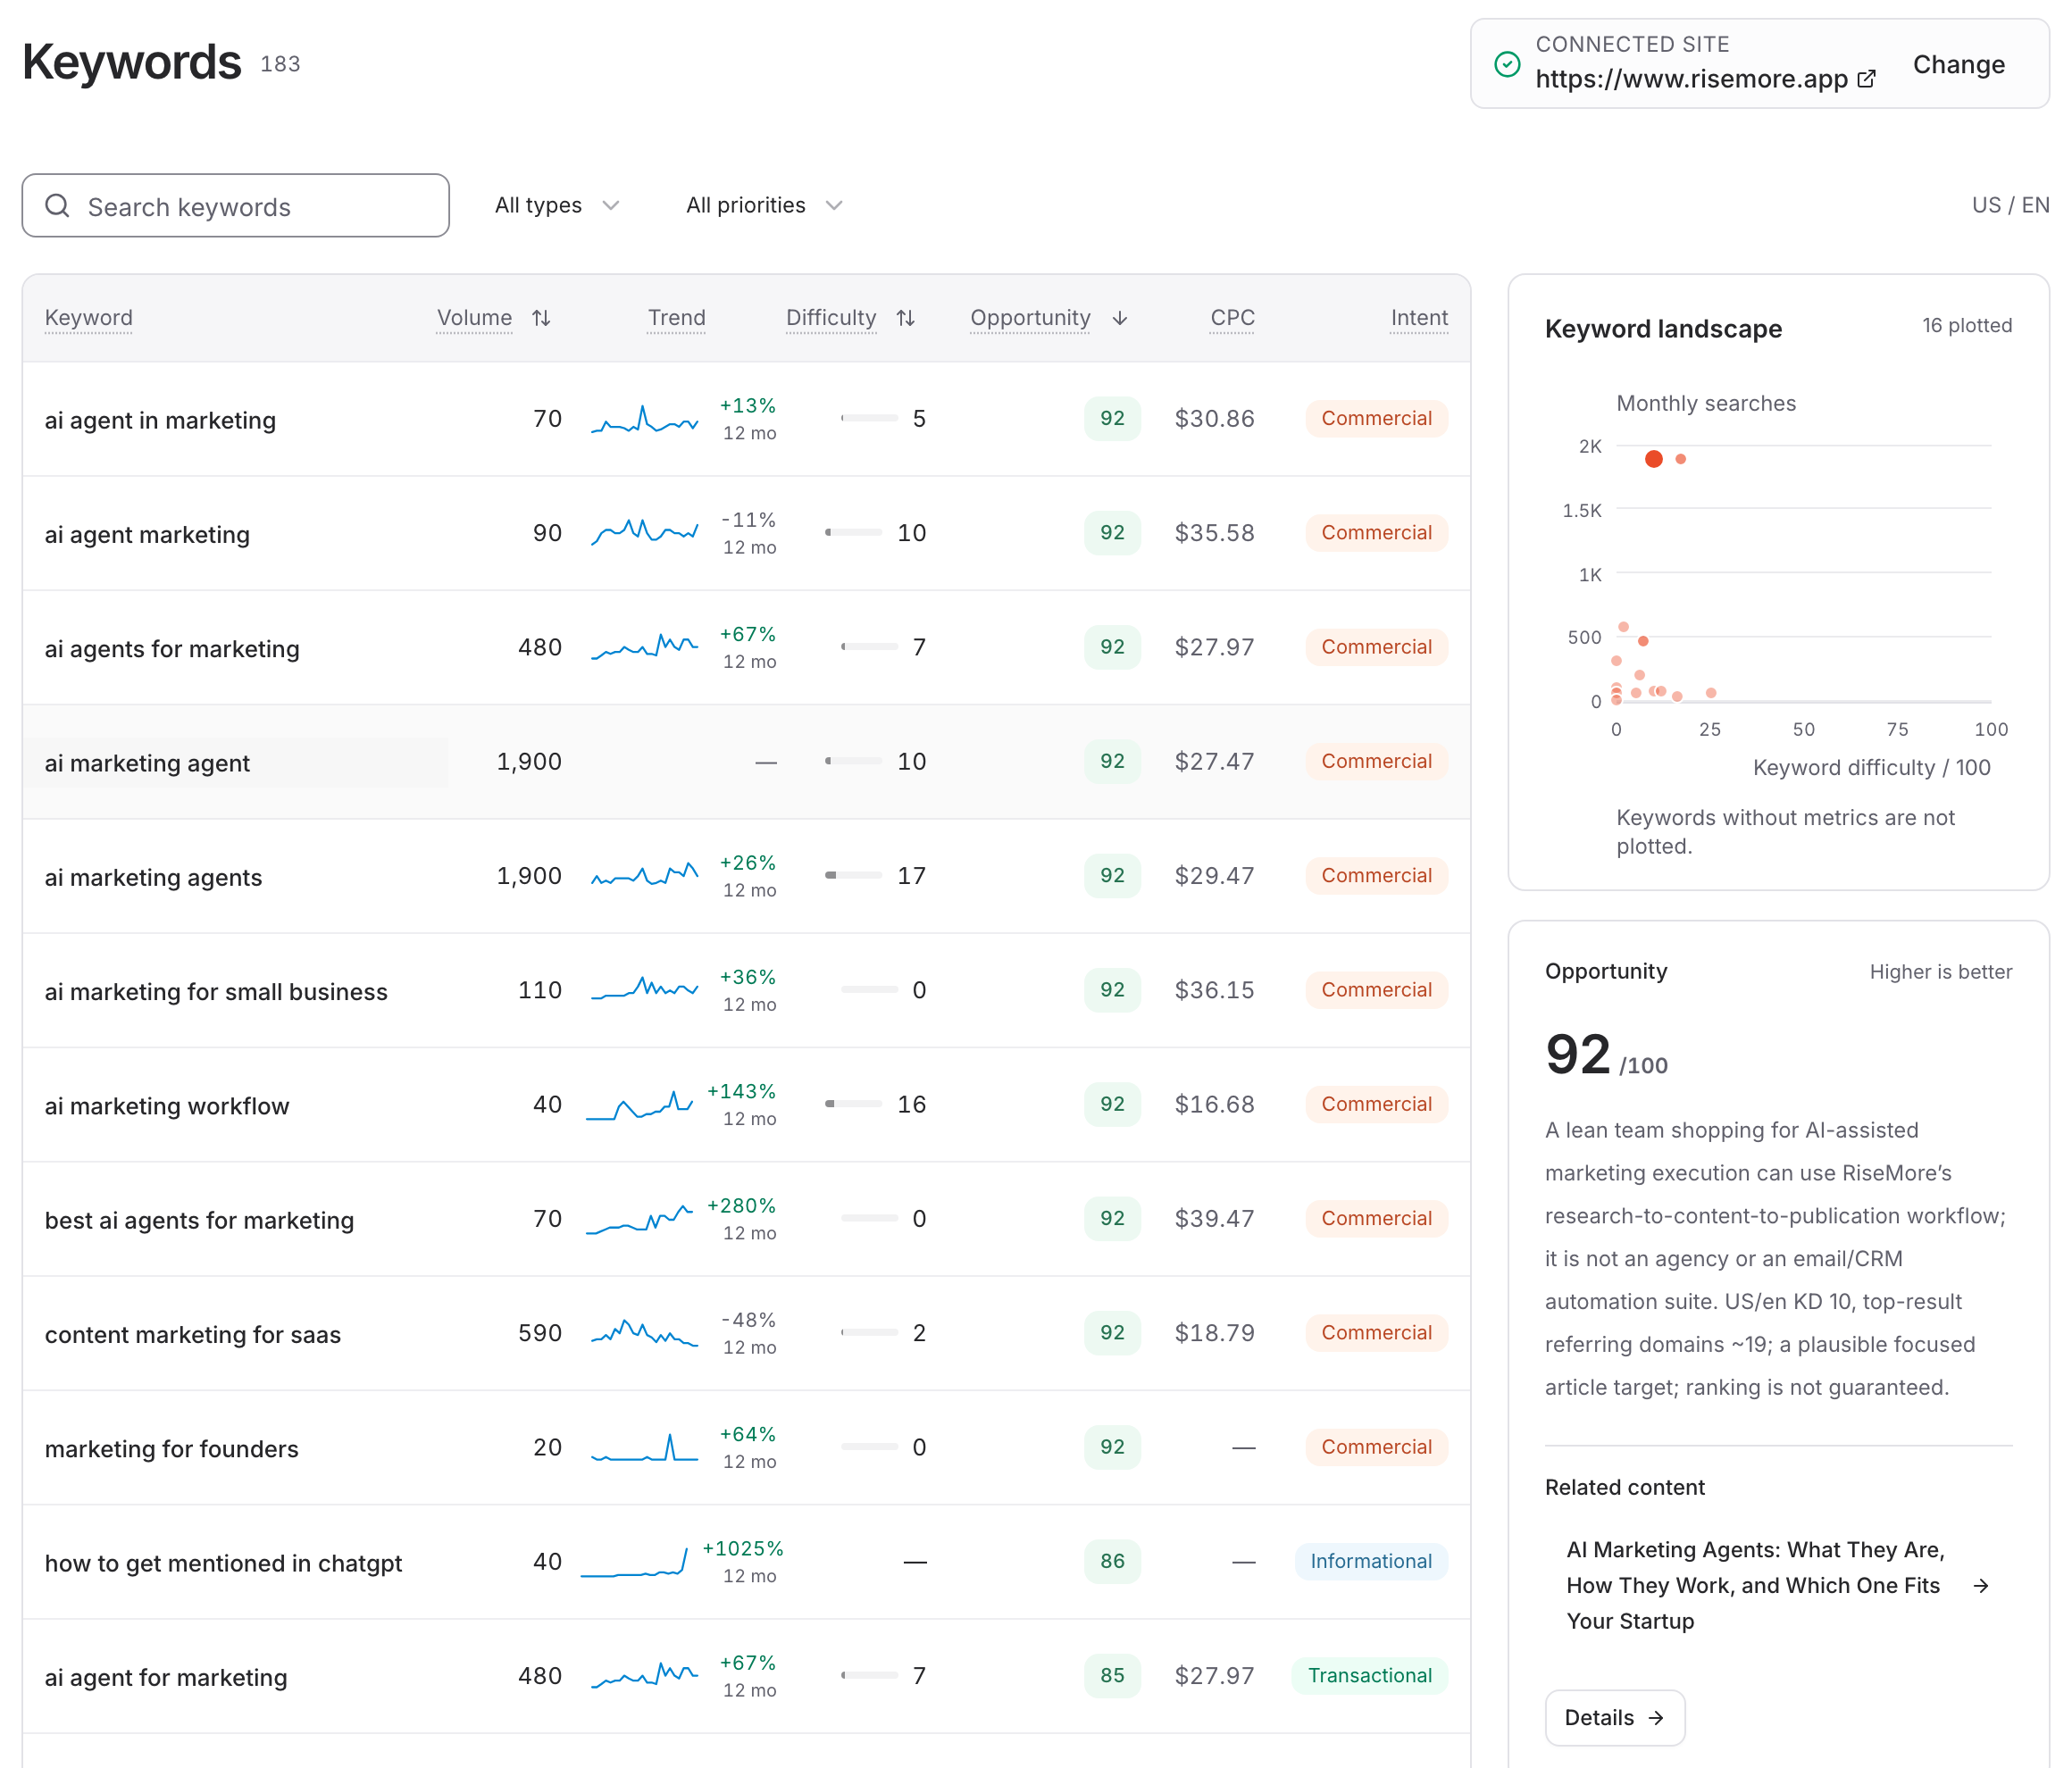Select 'best ai agents for marketing' keyword
Screen dimensions: 2072x1768
tap(199, 1221)
